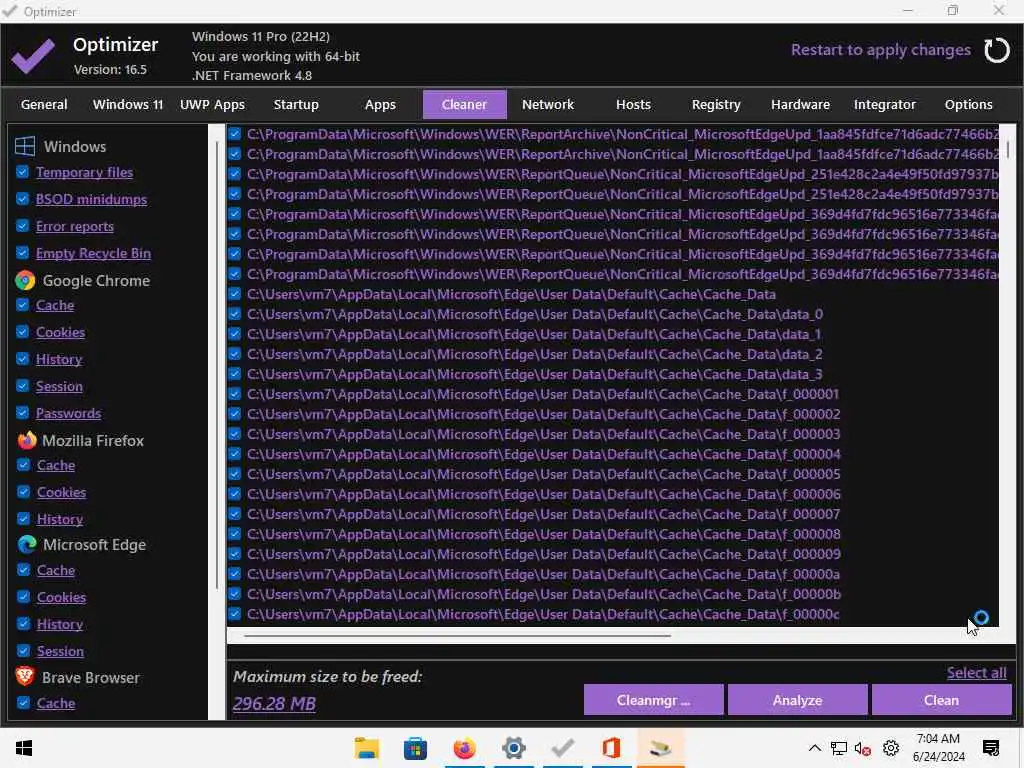Click Optimizer checkmark icon on taskbar
Screen dimensions: 1024x768
pos(562,748)
